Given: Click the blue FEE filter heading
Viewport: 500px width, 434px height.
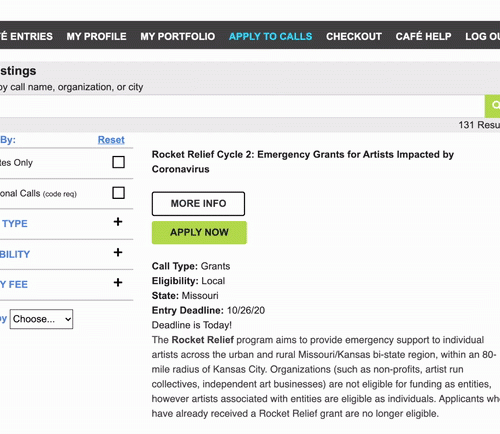Looking at the screenshot, I should (x=14, y=285).
